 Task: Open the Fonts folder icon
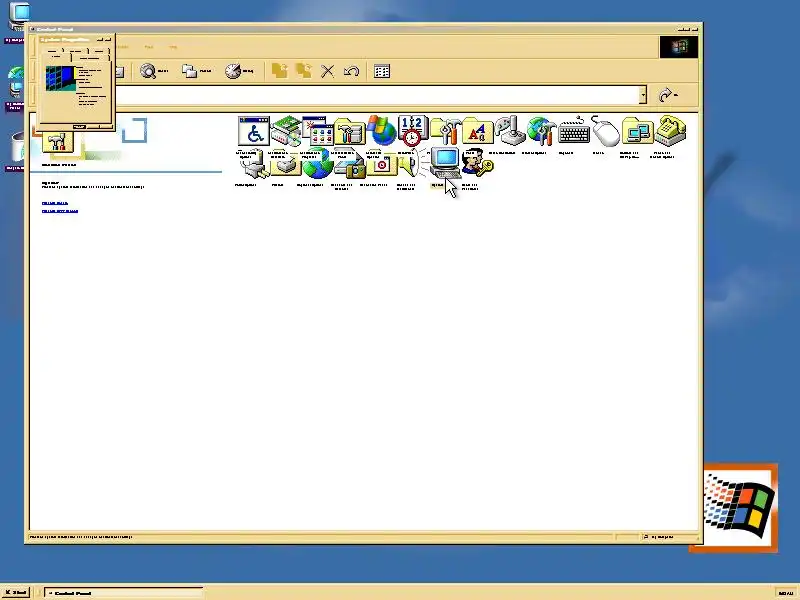(x=478, y=132)
